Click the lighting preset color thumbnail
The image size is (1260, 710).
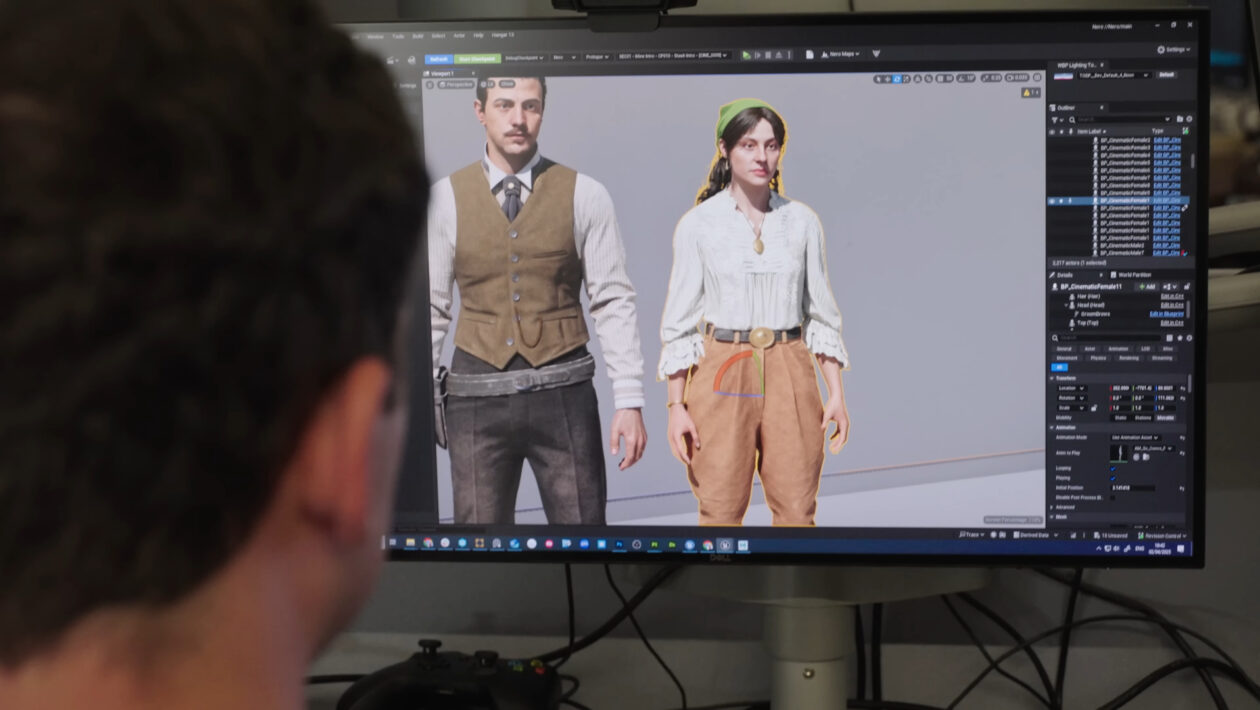tap(1063, 76)
